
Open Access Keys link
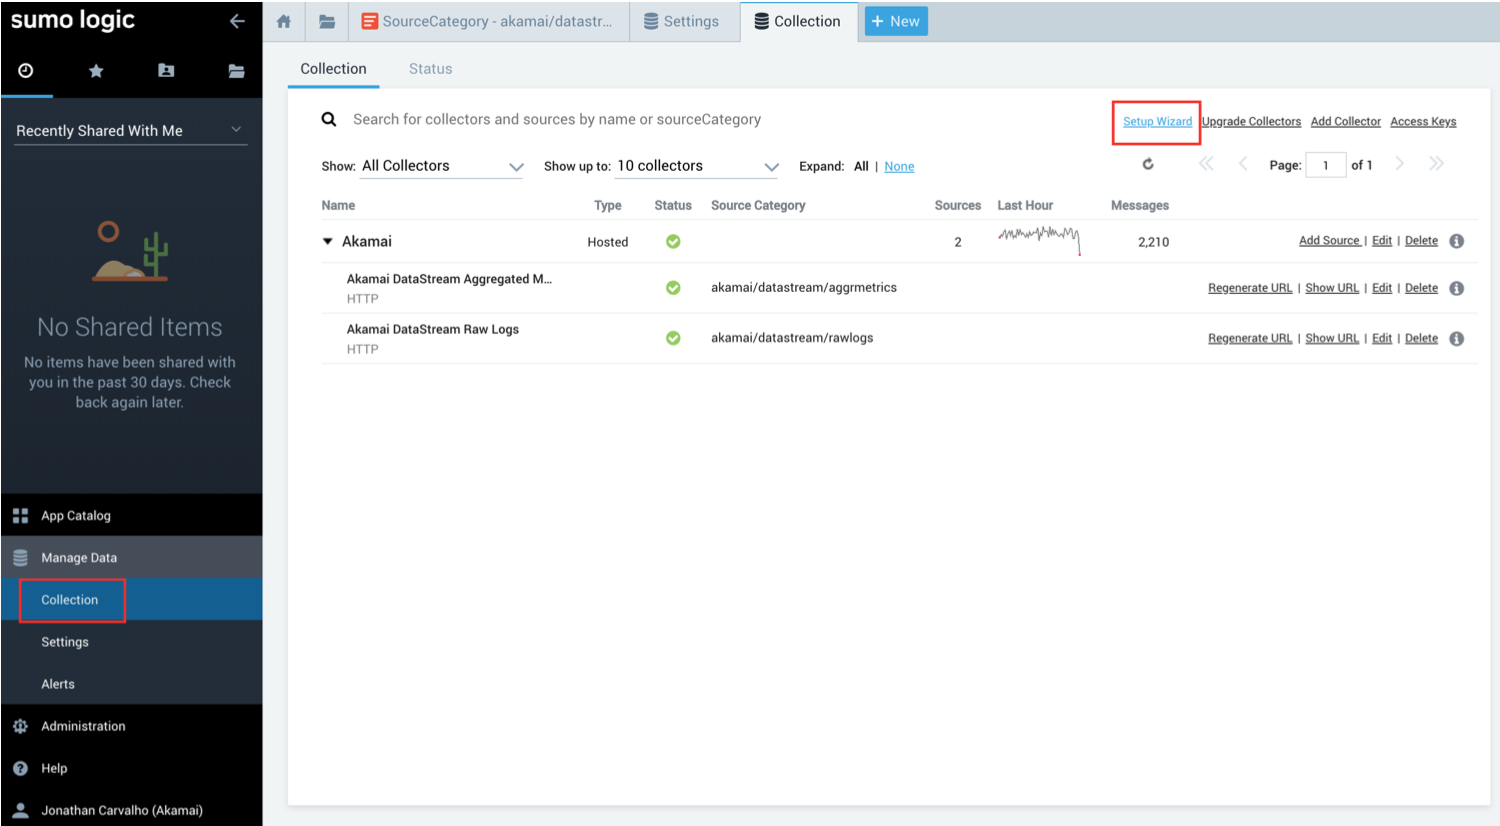[1423, 121]
